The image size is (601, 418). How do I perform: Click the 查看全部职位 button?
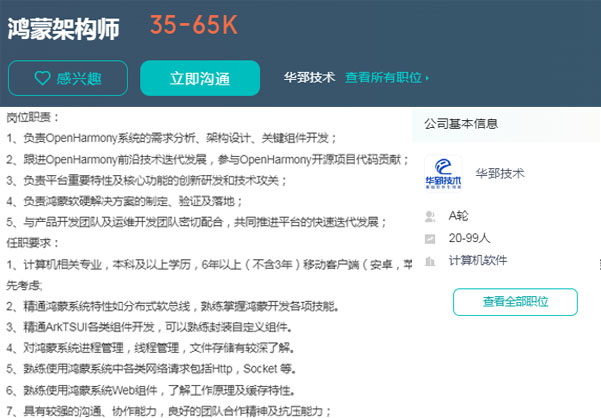515,302
